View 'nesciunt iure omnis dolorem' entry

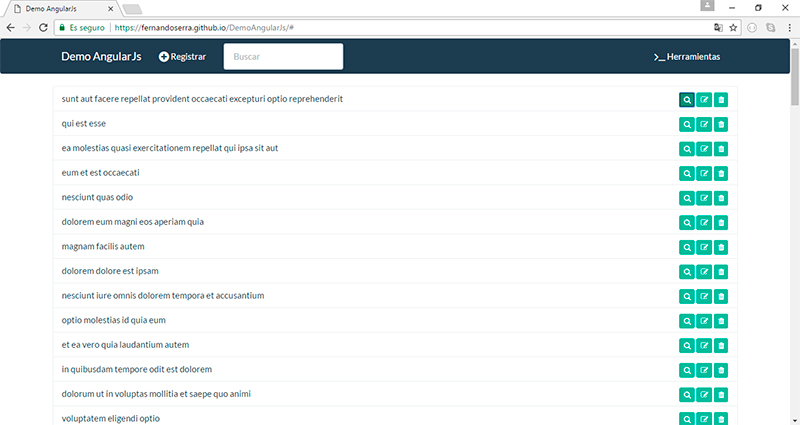point(687,296)
